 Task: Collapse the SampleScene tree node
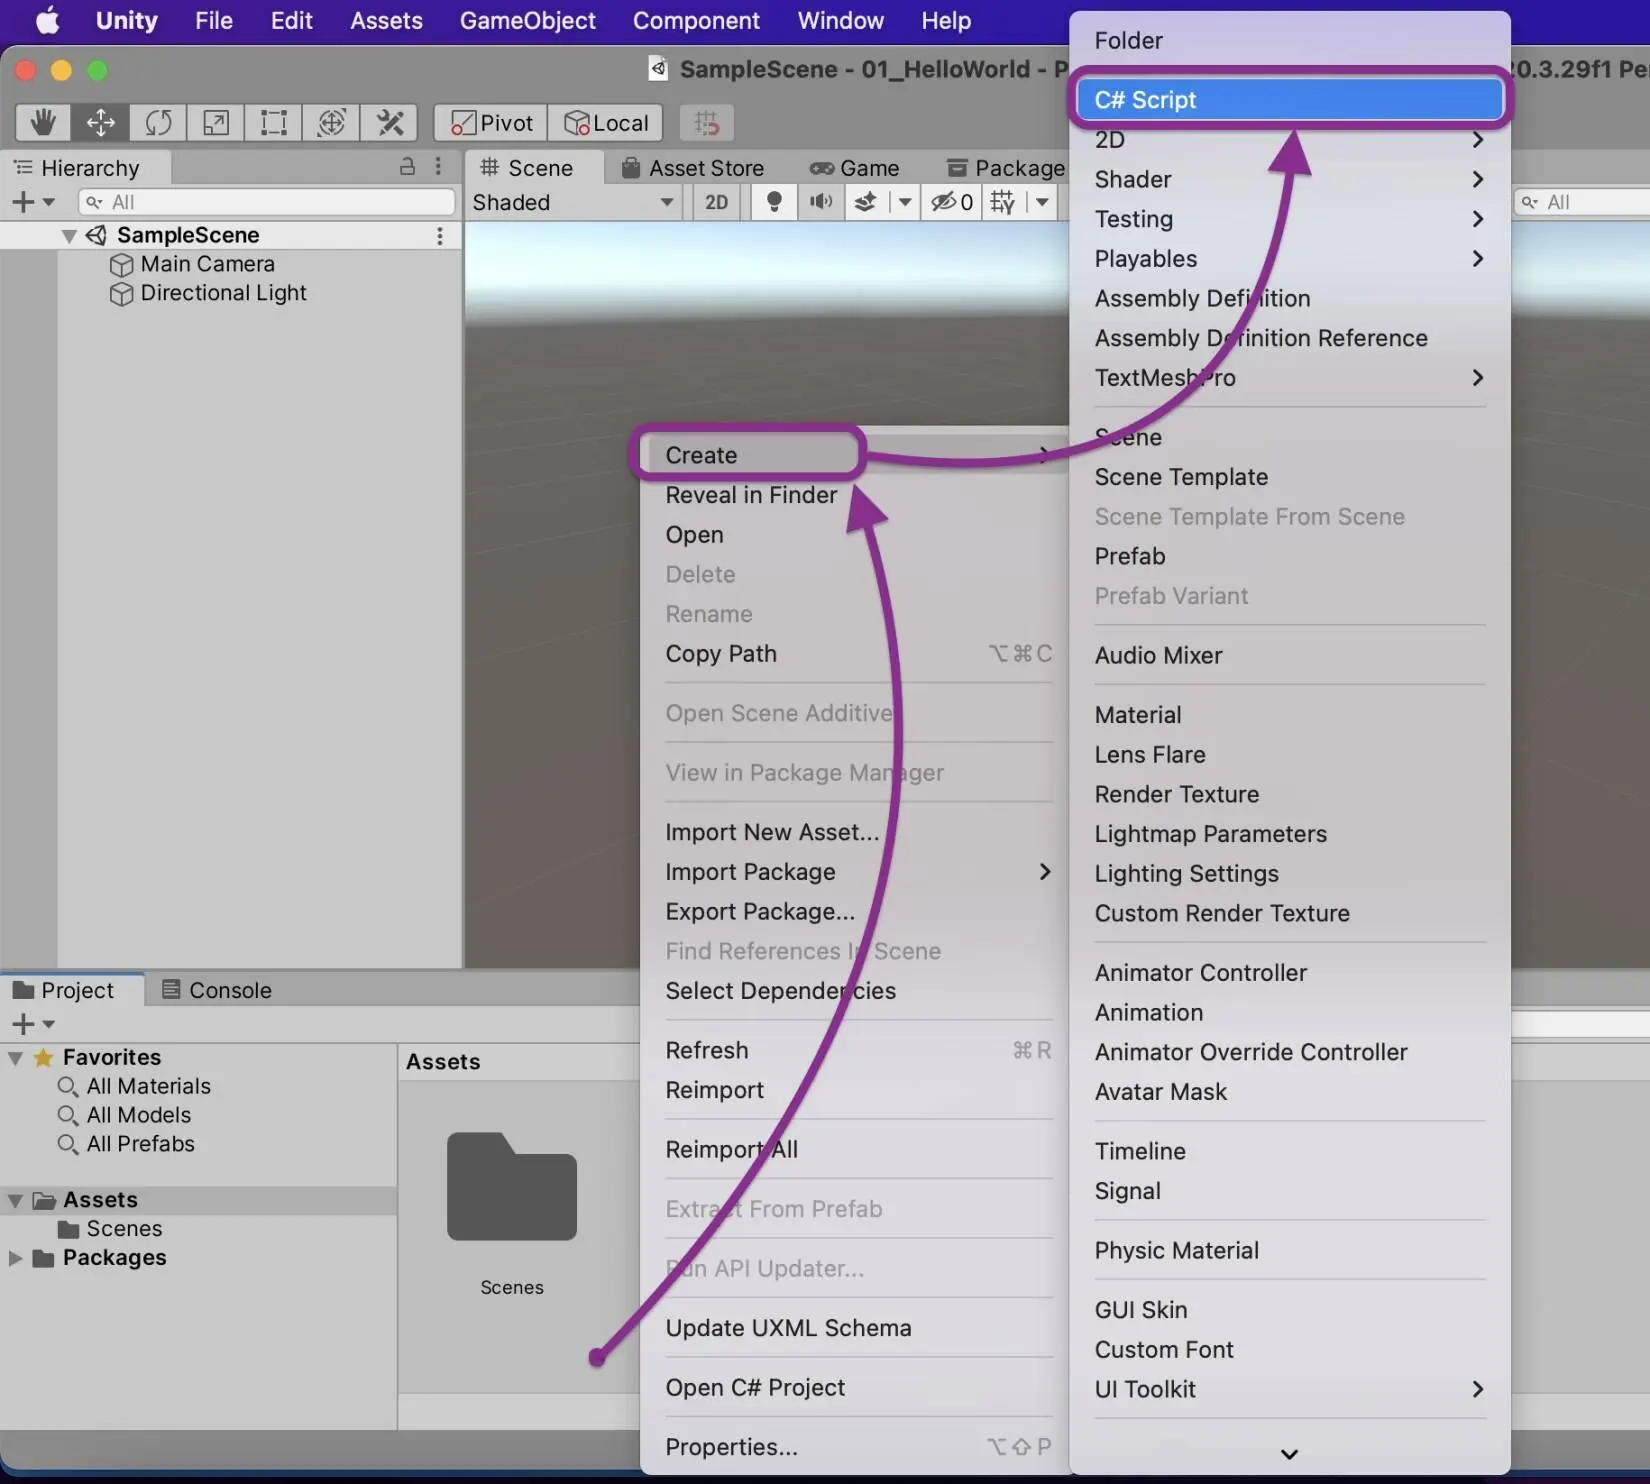tap(69, 236)
